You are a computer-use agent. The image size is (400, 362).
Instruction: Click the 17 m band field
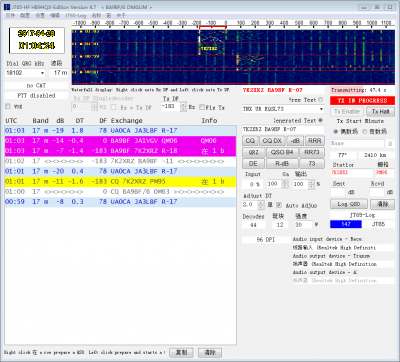[x=59, y=73]
